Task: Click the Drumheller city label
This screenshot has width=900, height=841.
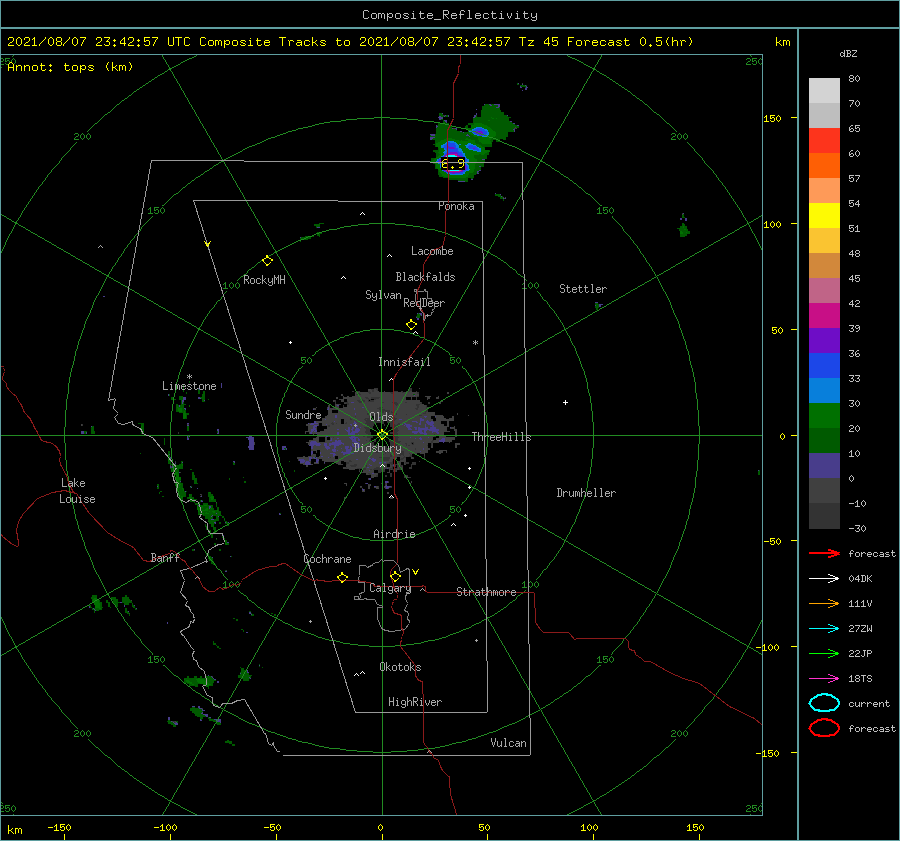Action: [x=586, y=493]
